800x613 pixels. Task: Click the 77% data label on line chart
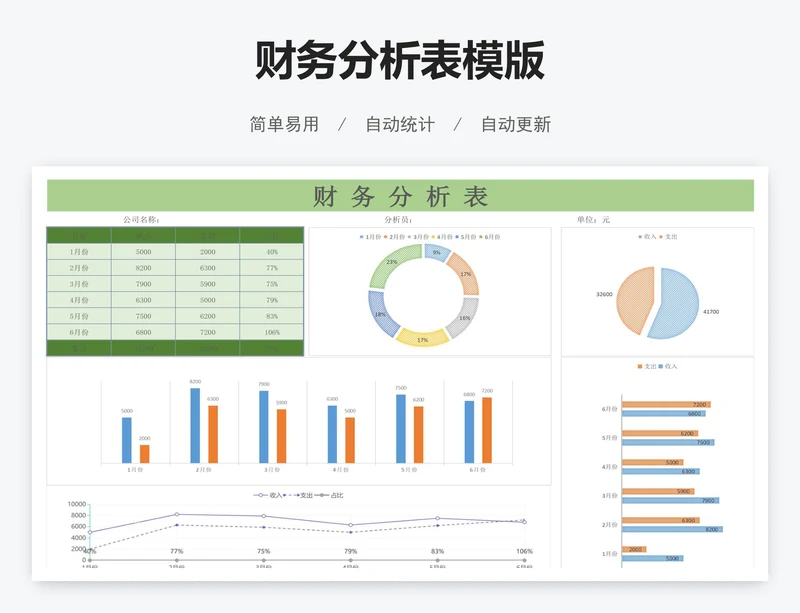pyautogui.click(x=177, y=551)
